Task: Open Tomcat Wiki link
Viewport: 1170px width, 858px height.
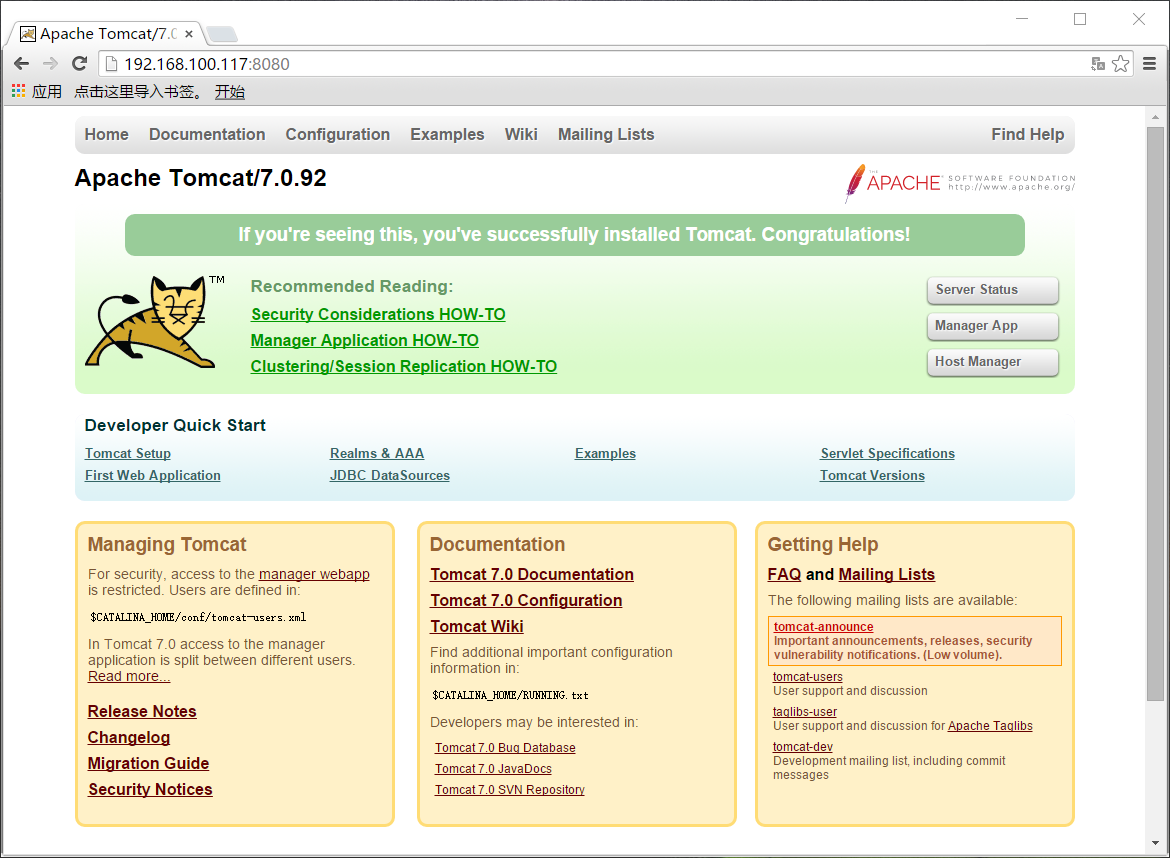Action: tap(477, 627)
